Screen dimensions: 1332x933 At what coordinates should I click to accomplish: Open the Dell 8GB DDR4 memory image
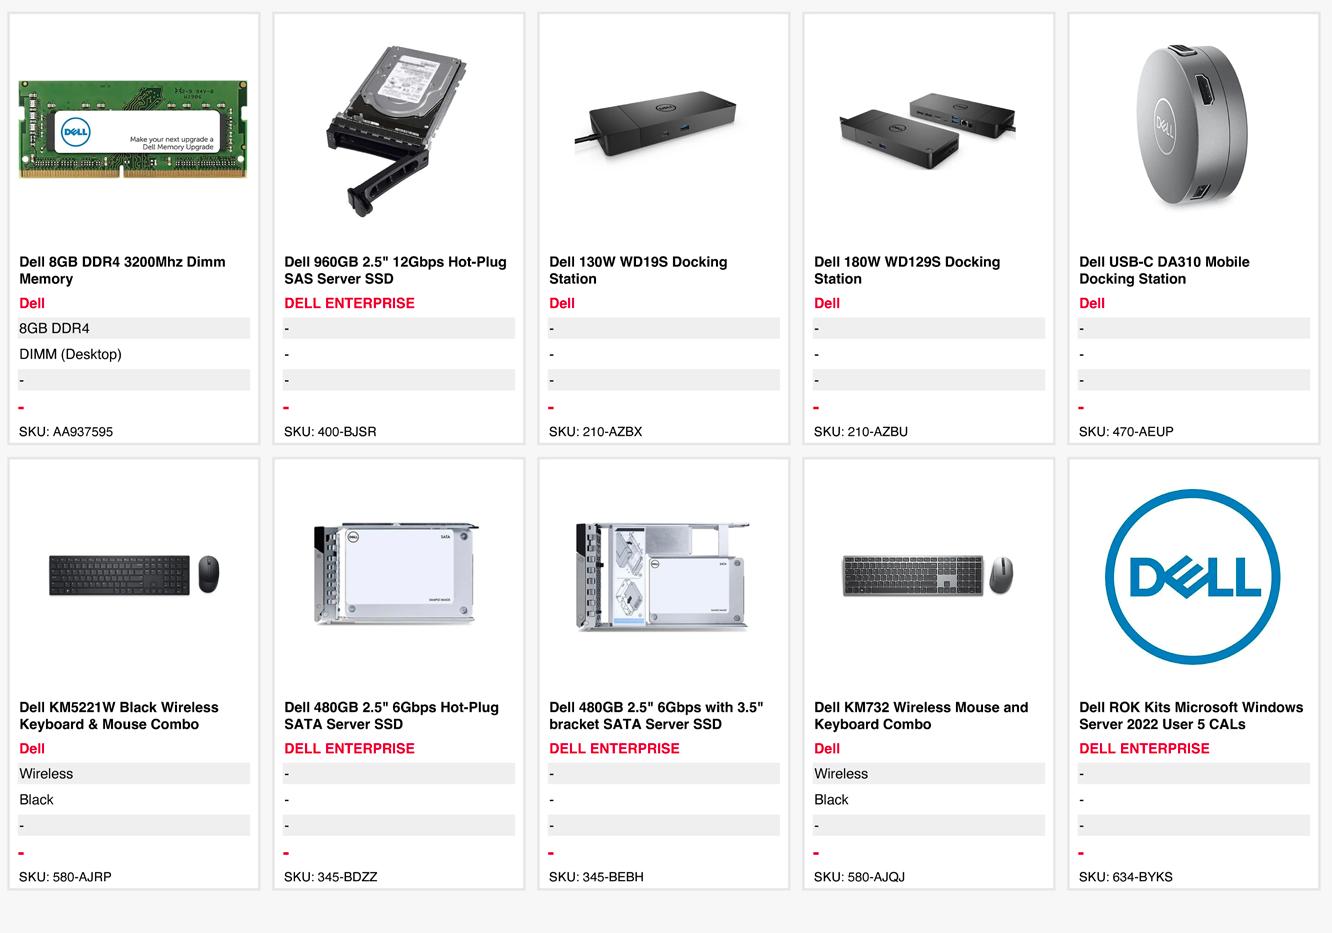pyautogui.click(x=133, y=131)
